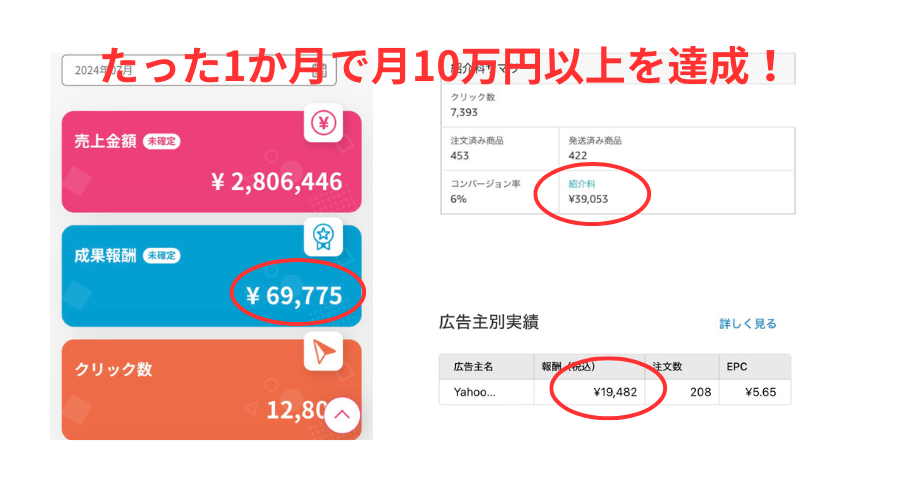Sort by the 注文数 column header
Screen dimensions: 900x500
click(667, 367)
